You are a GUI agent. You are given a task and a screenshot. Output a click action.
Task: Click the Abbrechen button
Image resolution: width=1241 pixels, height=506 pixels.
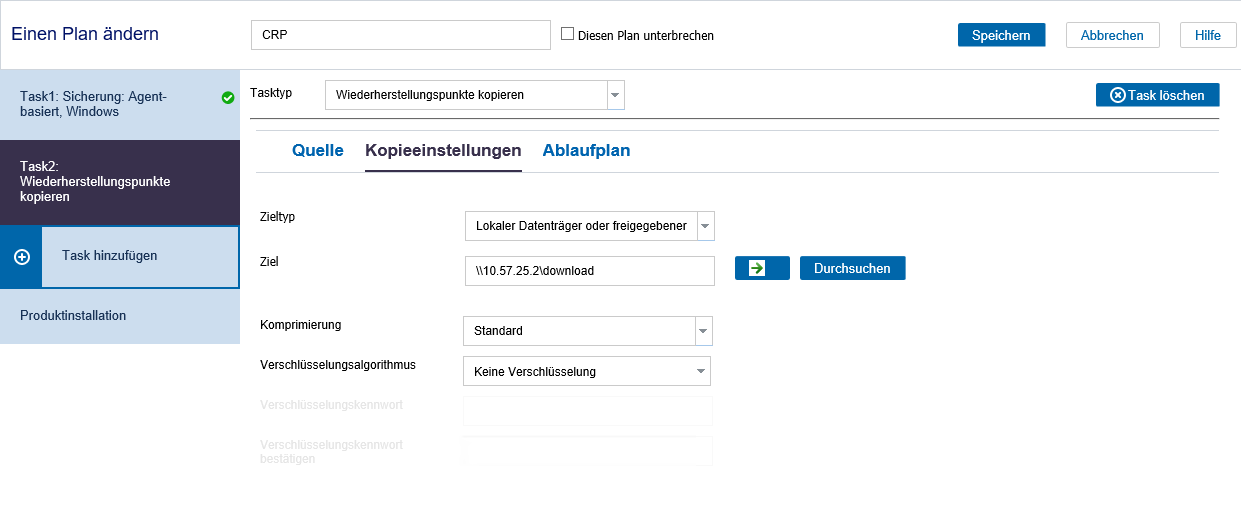pos(1112,35)
